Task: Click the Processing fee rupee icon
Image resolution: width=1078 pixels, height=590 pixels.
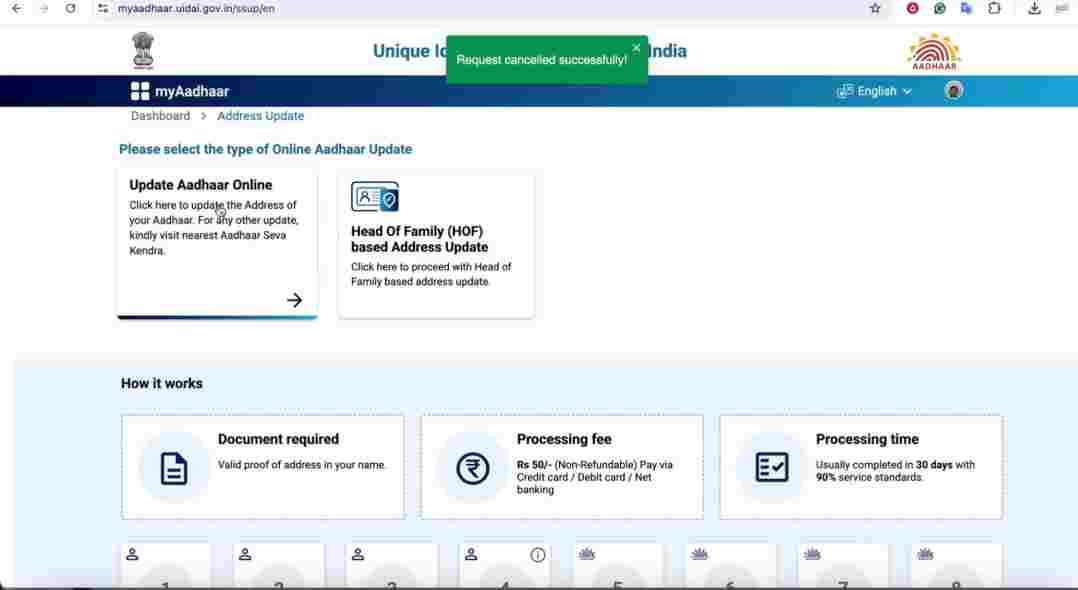Action: [x=473, y=468]
